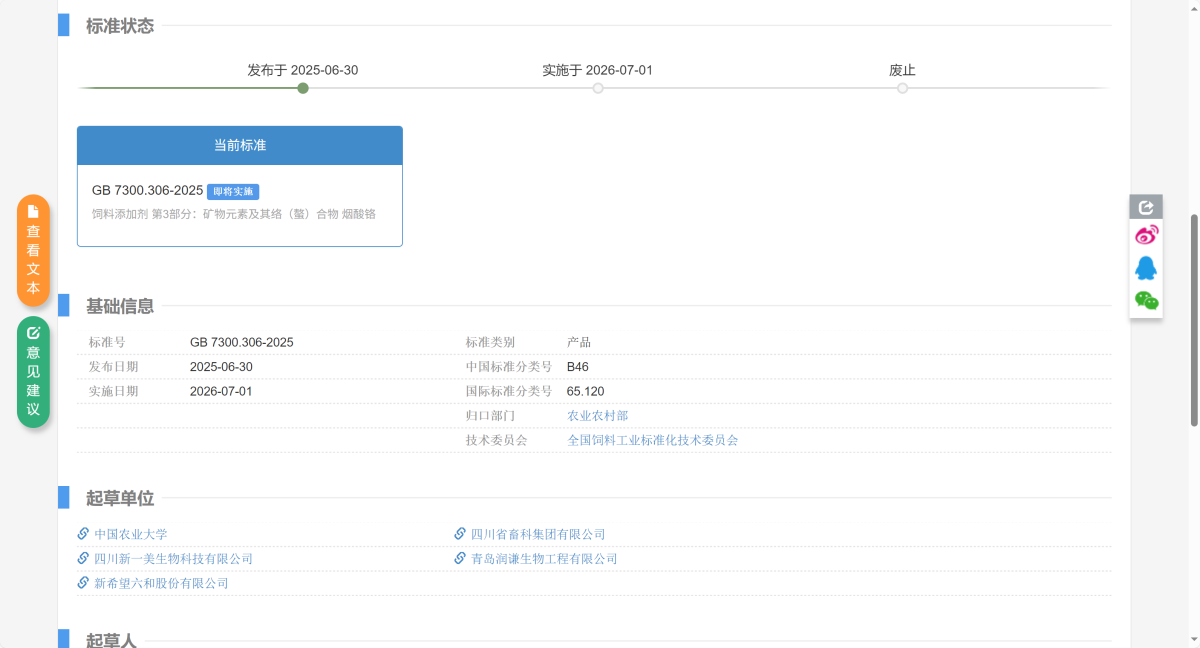This screenshot has width=1200, height=648.
Task: Open 全国饲料工业标准化技术委员会 link
Action: [x=652, y=440]
